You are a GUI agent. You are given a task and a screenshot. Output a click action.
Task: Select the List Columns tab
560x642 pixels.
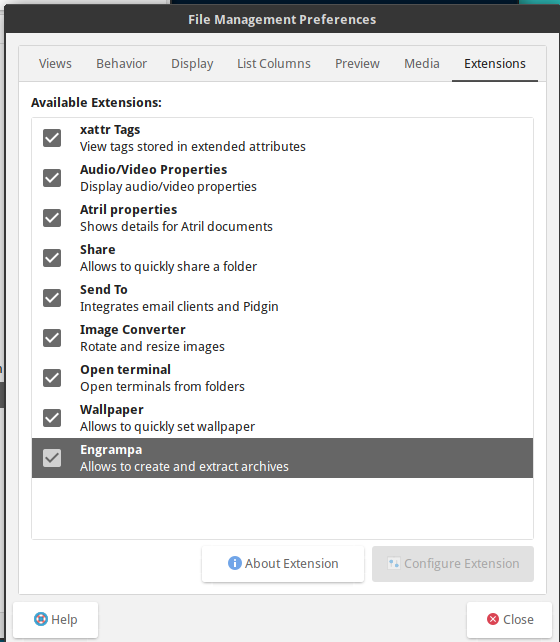pyautogui.click(x=274, y=63)
